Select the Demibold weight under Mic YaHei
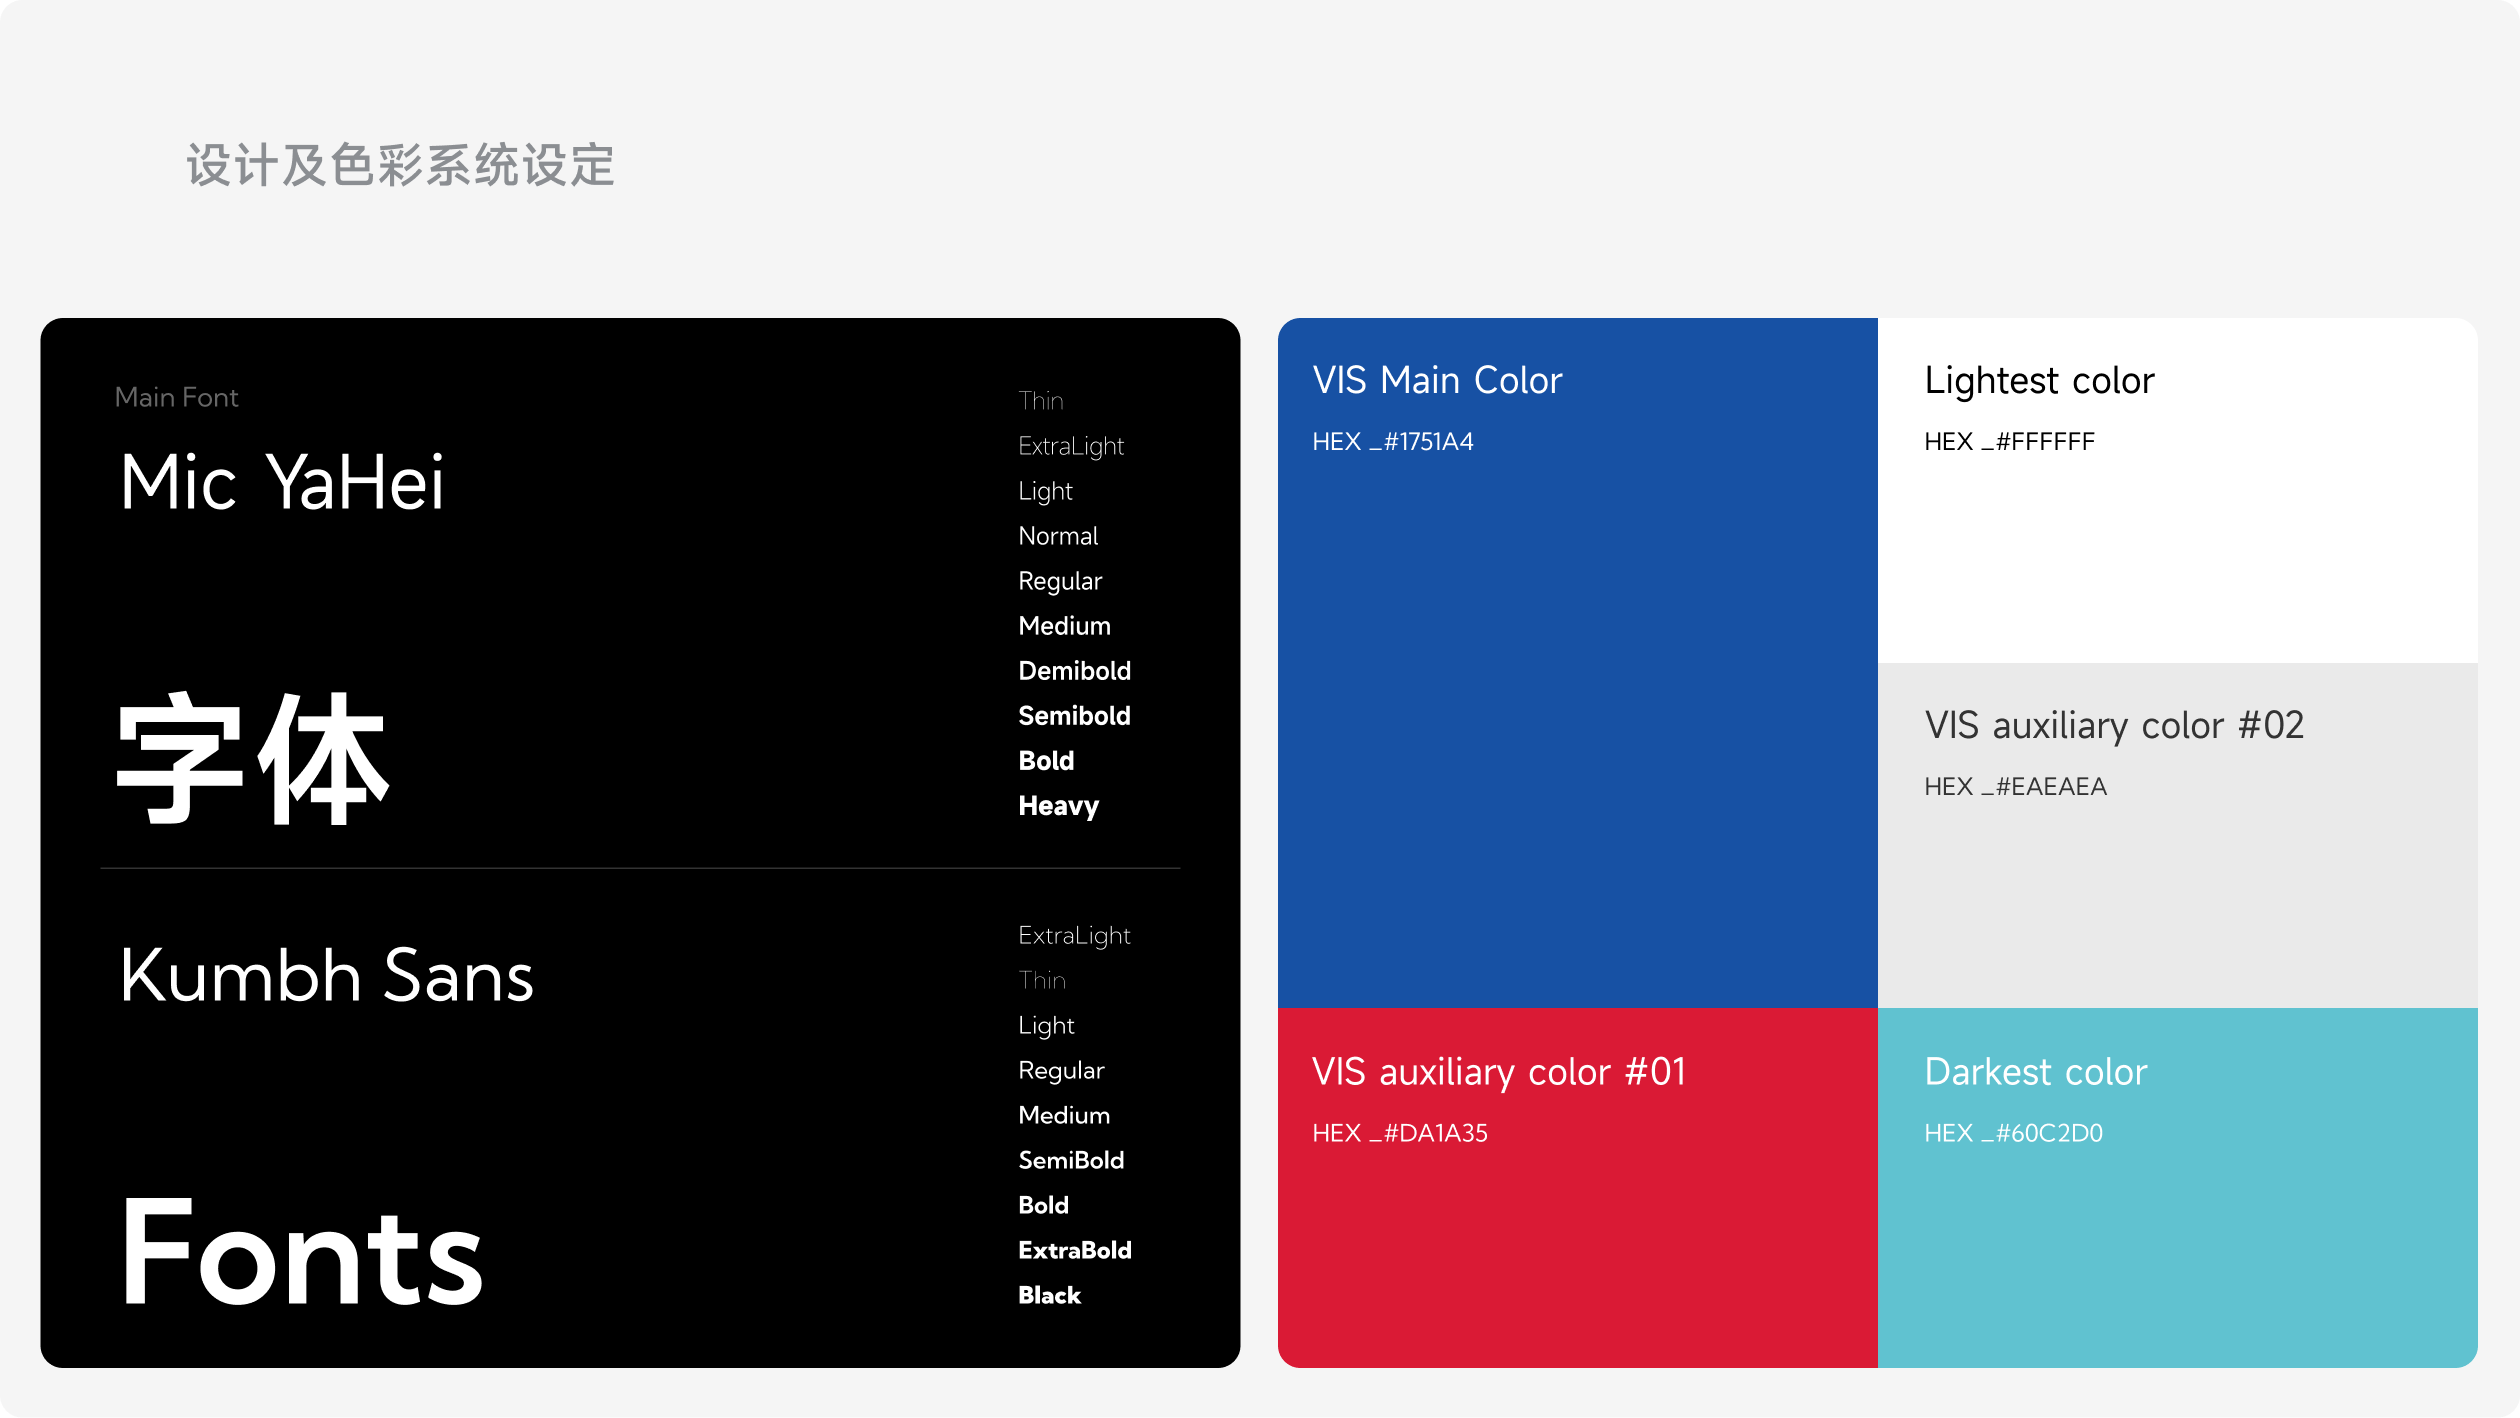Image resolution: width=2520 pixels, height=1418 pixels. (1074, 671)
